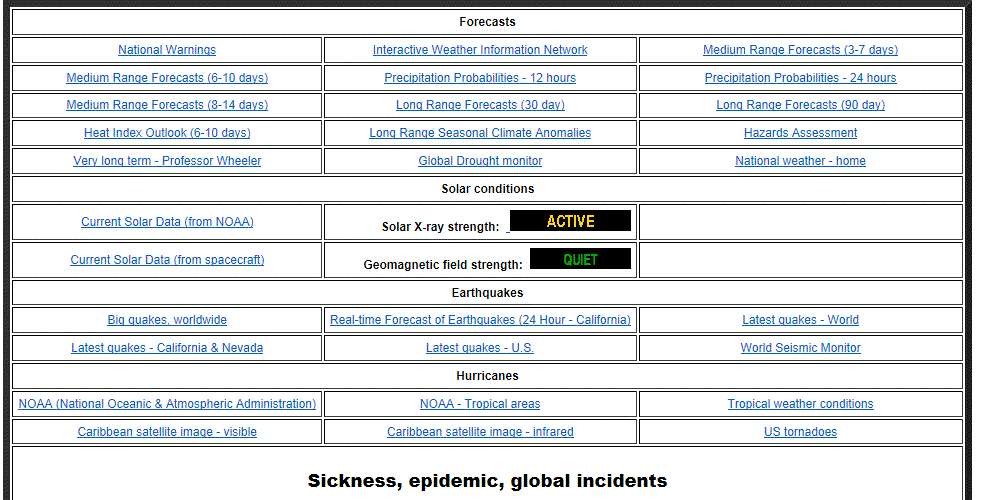Screen dimensions: 995x500
Task: Open Precipitation Probabilities - 12 hours
Action: click(480, 77)
